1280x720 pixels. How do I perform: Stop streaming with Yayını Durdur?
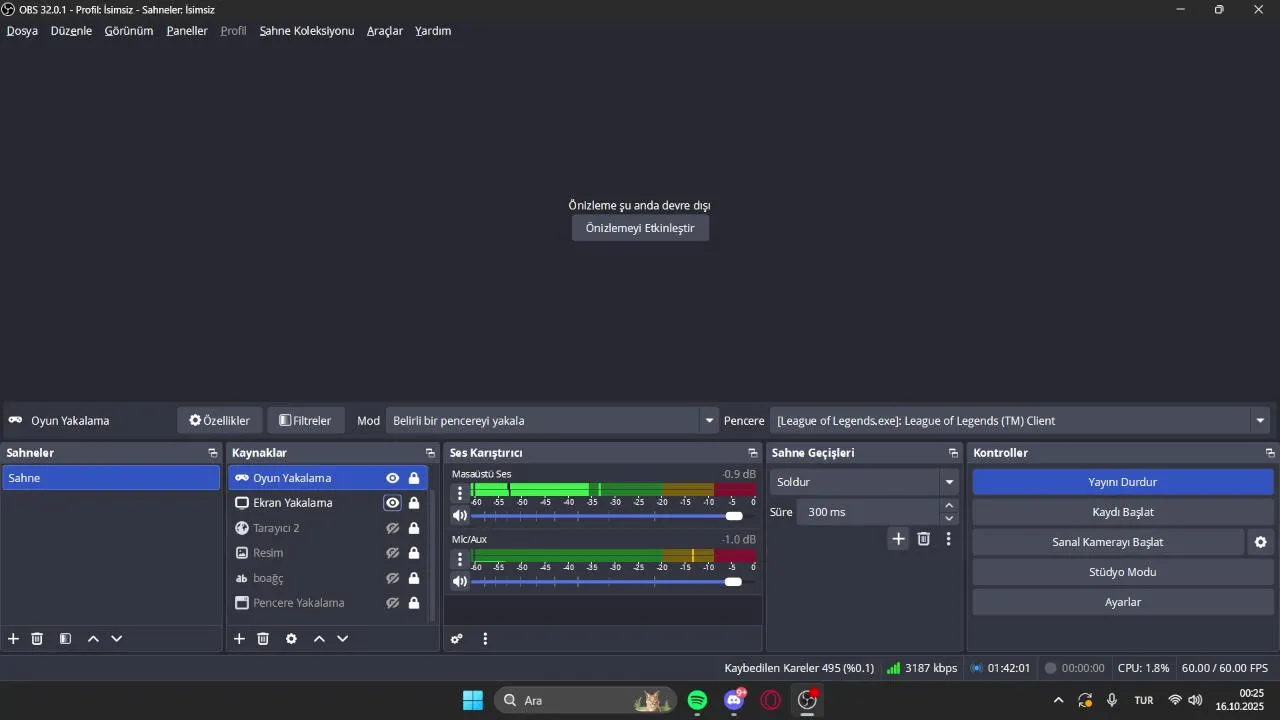[x=1123, y=482]
